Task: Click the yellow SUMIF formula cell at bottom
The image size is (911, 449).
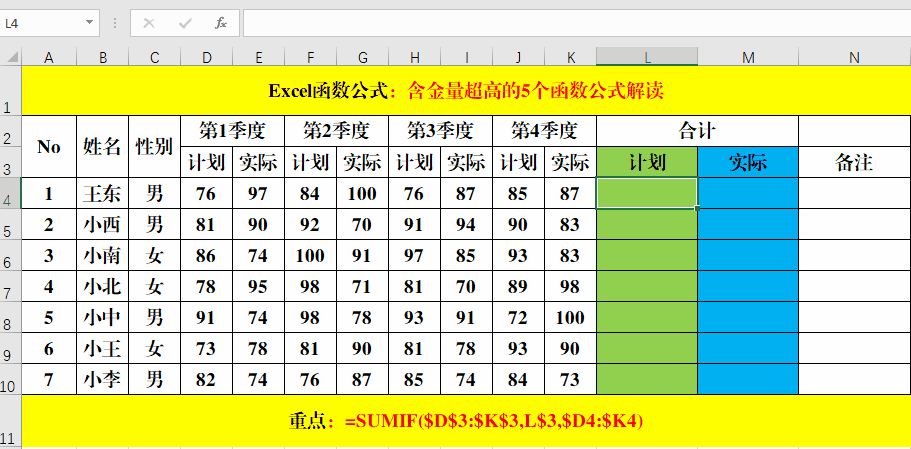Action: click(x=466, y=421)
